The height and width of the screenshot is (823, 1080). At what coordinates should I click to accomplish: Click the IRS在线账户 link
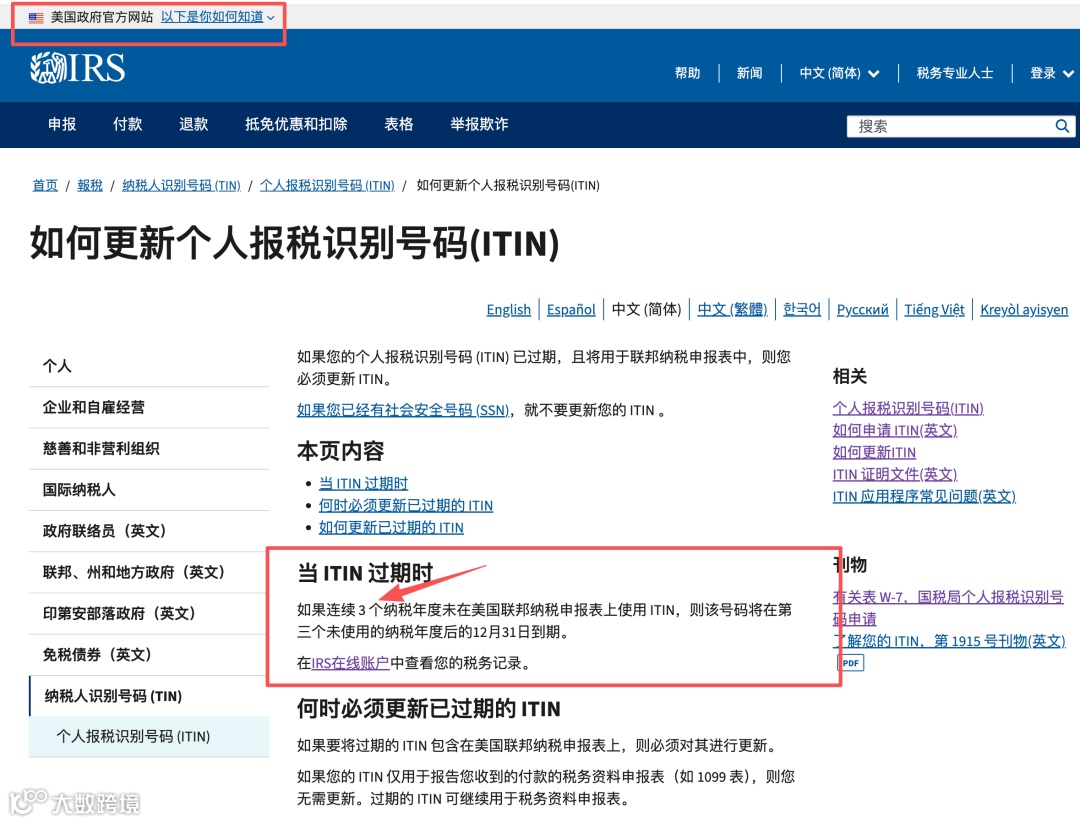[x=351, y=663]
